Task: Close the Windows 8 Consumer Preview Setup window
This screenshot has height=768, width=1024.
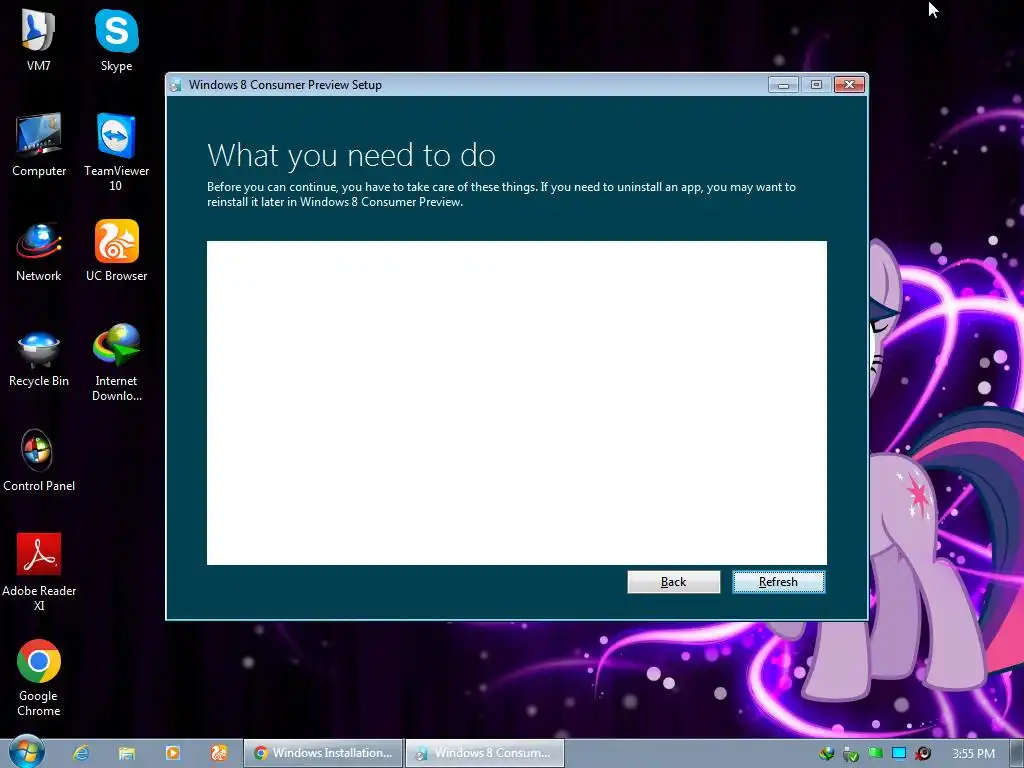Action: tap(849, 84)
